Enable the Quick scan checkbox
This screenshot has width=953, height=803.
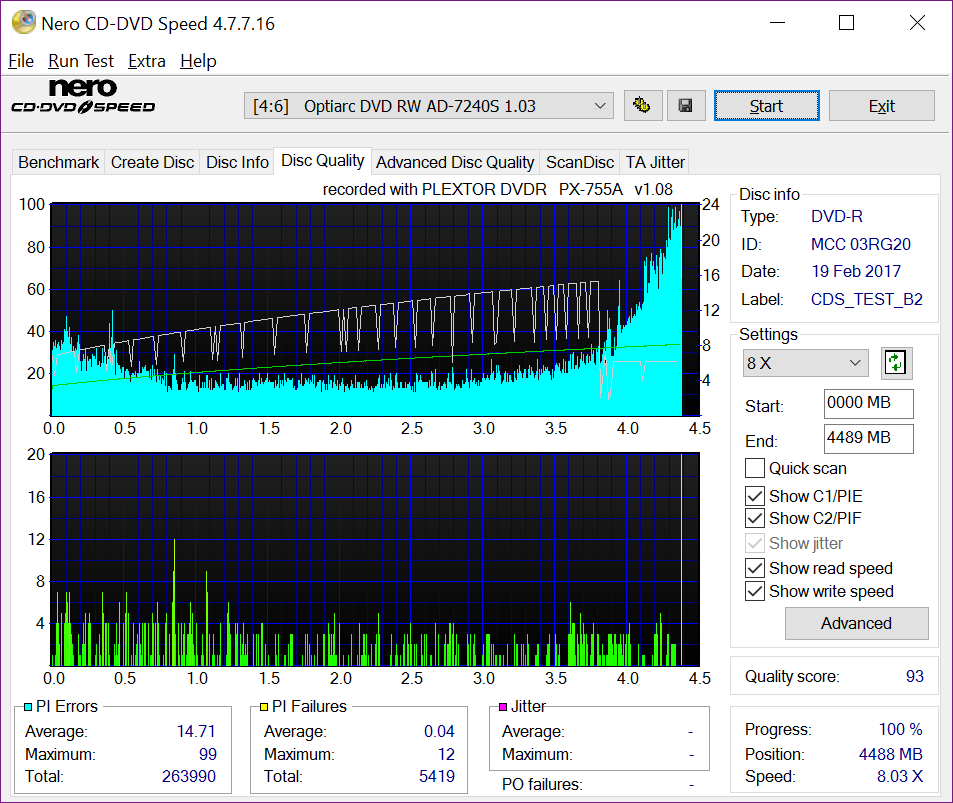(x=755, y=468)
